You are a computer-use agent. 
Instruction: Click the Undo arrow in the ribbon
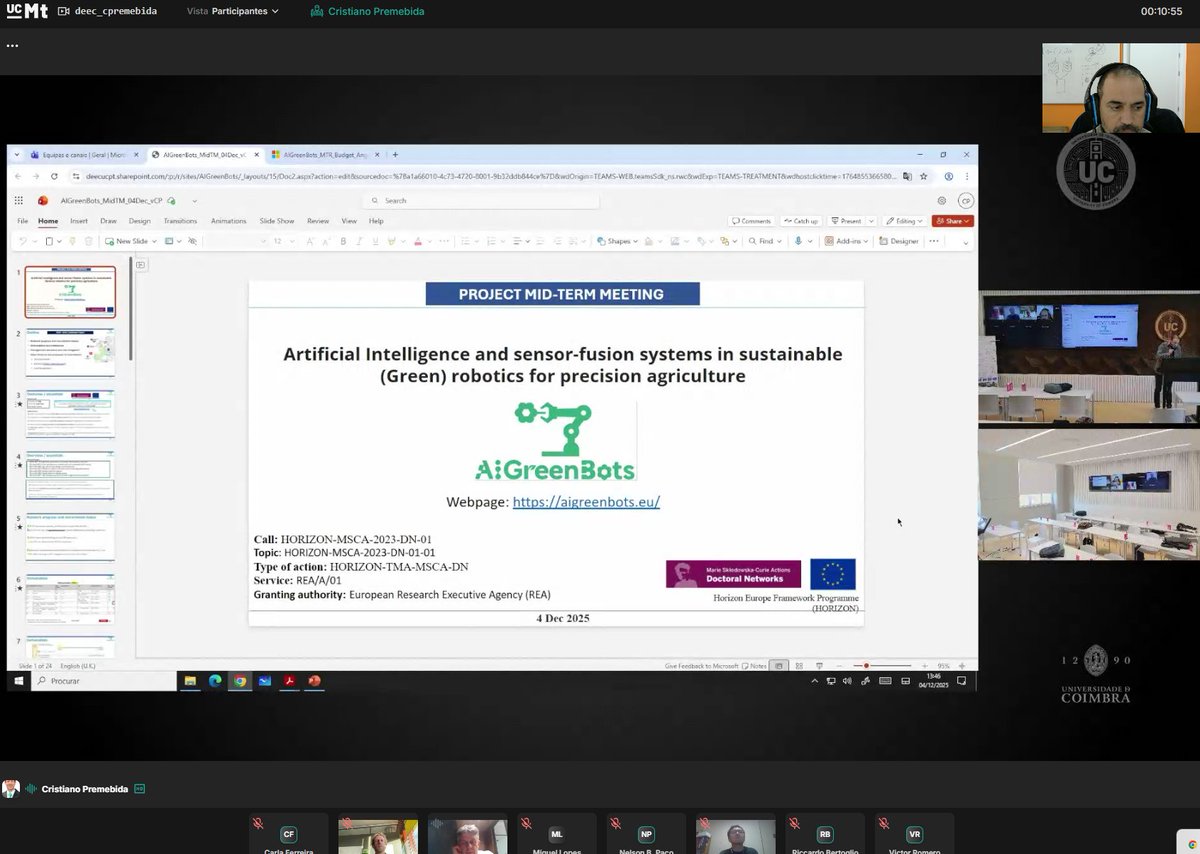(22, 241)
